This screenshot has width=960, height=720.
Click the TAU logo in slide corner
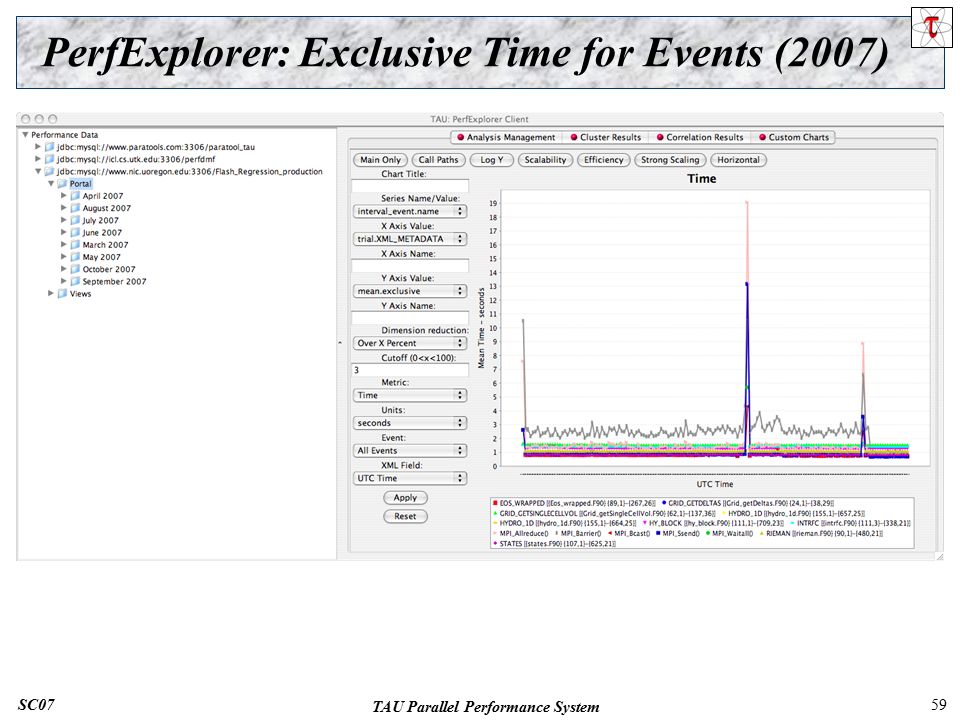click(932, 27)
